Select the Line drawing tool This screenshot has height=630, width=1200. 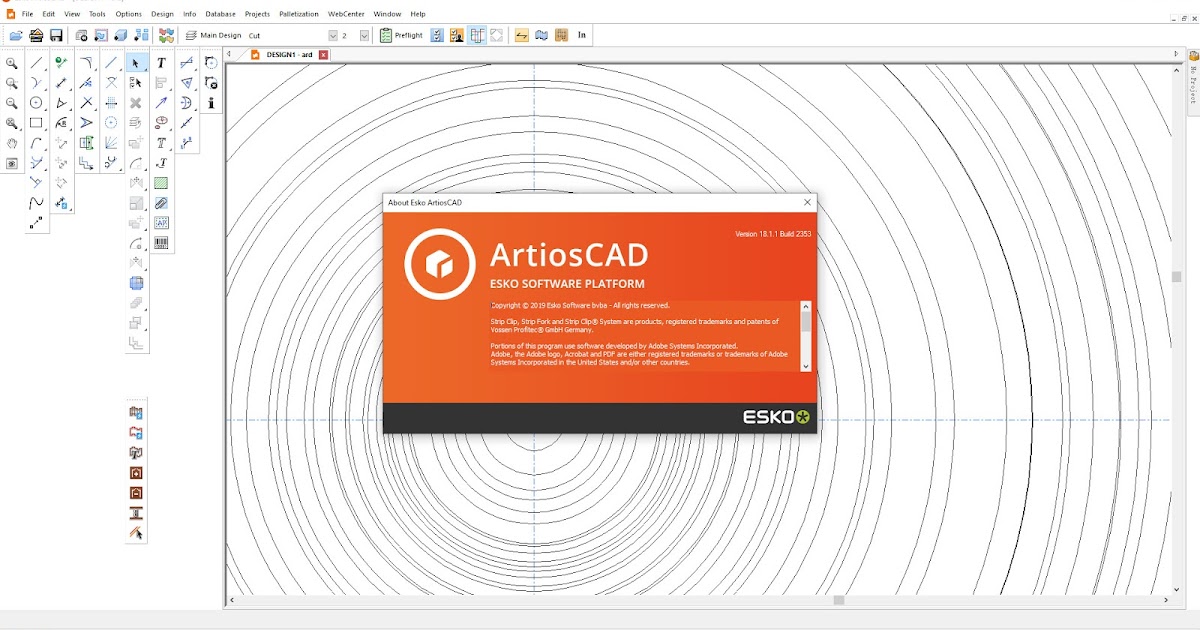(x=36, y=63)
